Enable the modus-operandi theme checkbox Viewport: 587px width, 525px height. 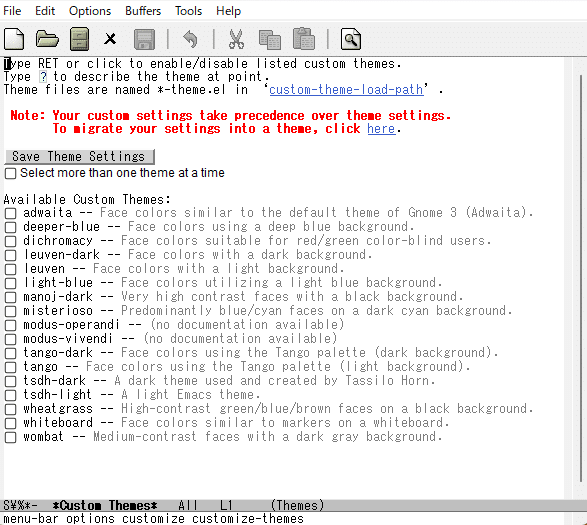[10, 325]
